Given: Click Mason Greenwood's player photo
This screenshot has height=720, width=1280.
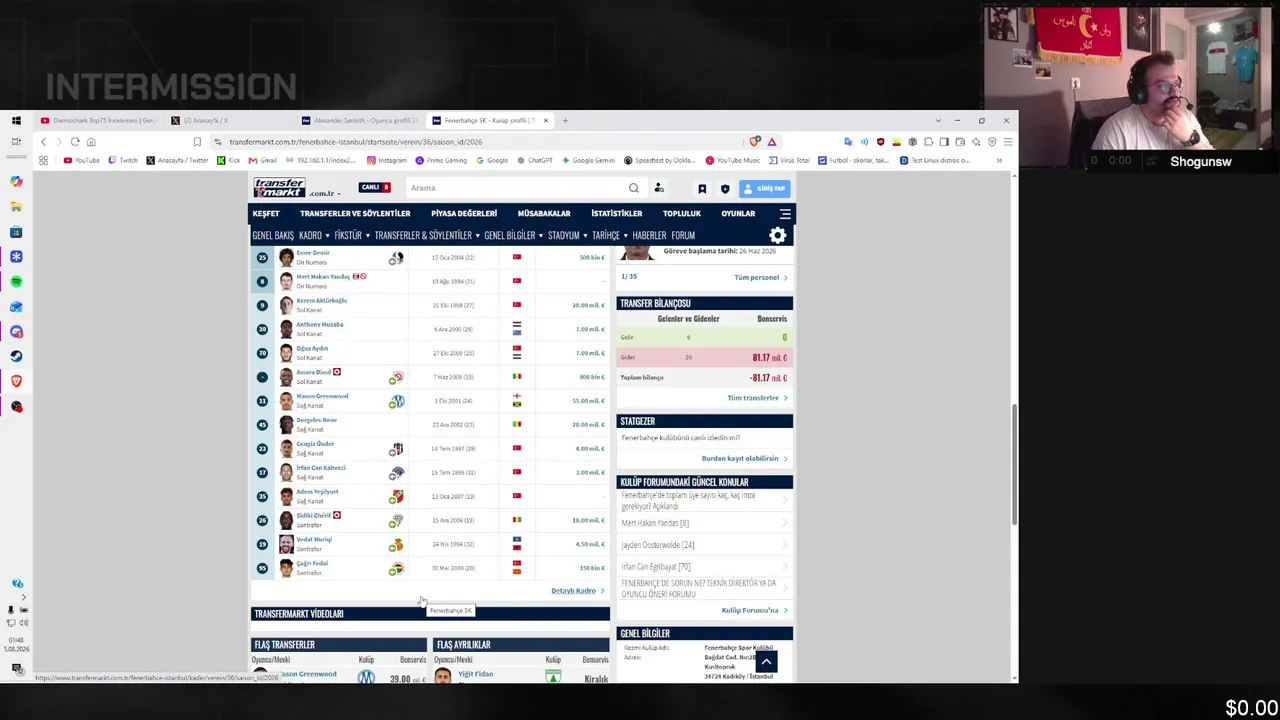Looking at the screenshot, I should click(286, 401).
